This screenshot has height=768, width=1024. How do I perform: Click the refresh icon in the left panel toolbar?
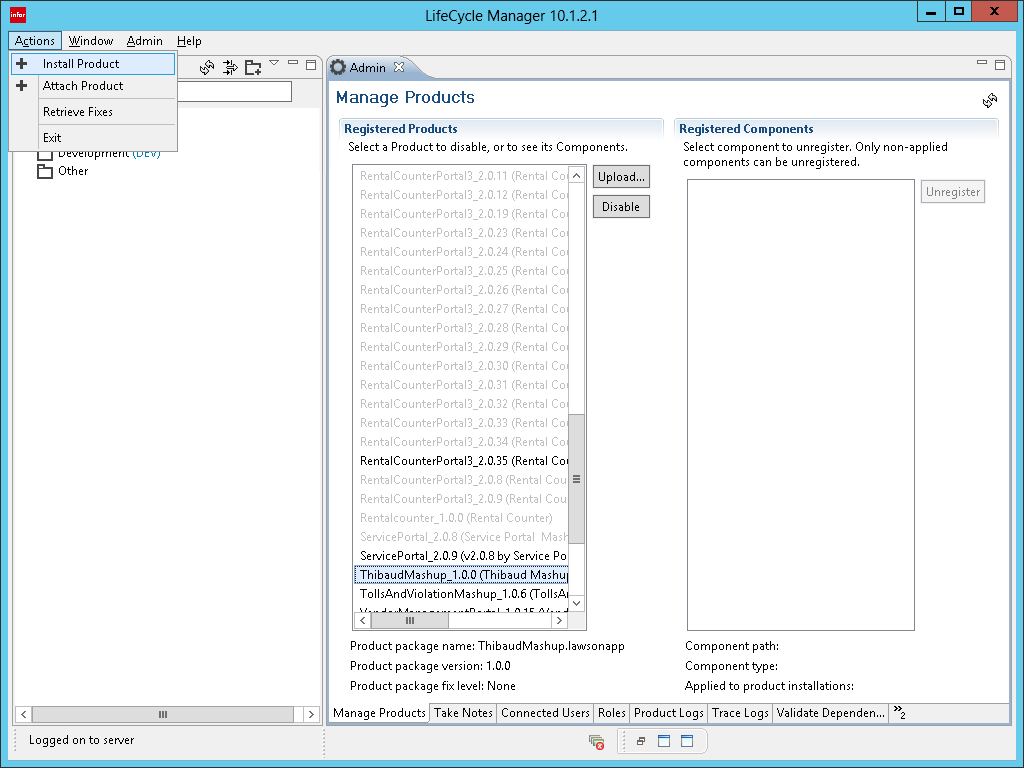click(207, 67)
